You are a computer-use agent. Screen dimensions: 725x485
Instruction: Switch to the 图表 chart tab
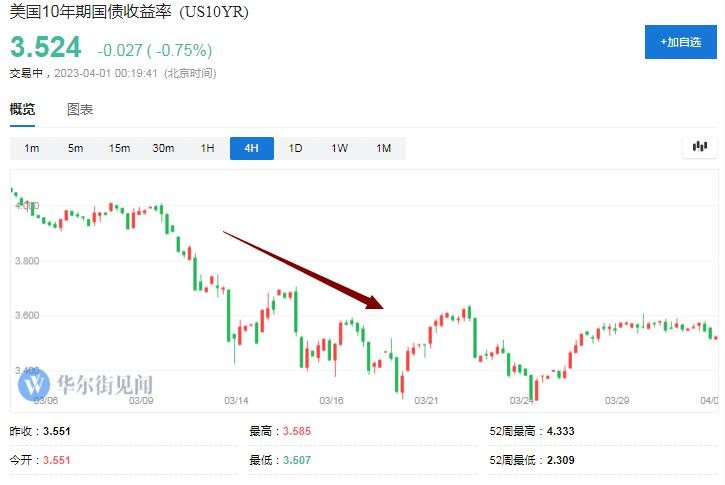(80, 109)
